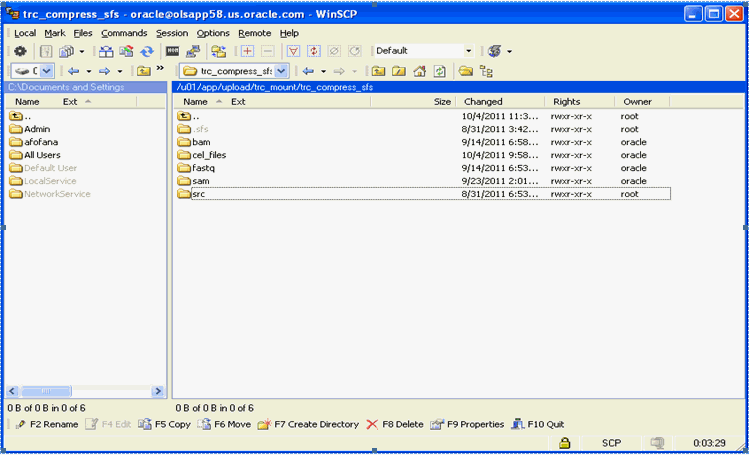Open the Local menu
This screenshot has width=749, height=455.
[x=25, y=33]
